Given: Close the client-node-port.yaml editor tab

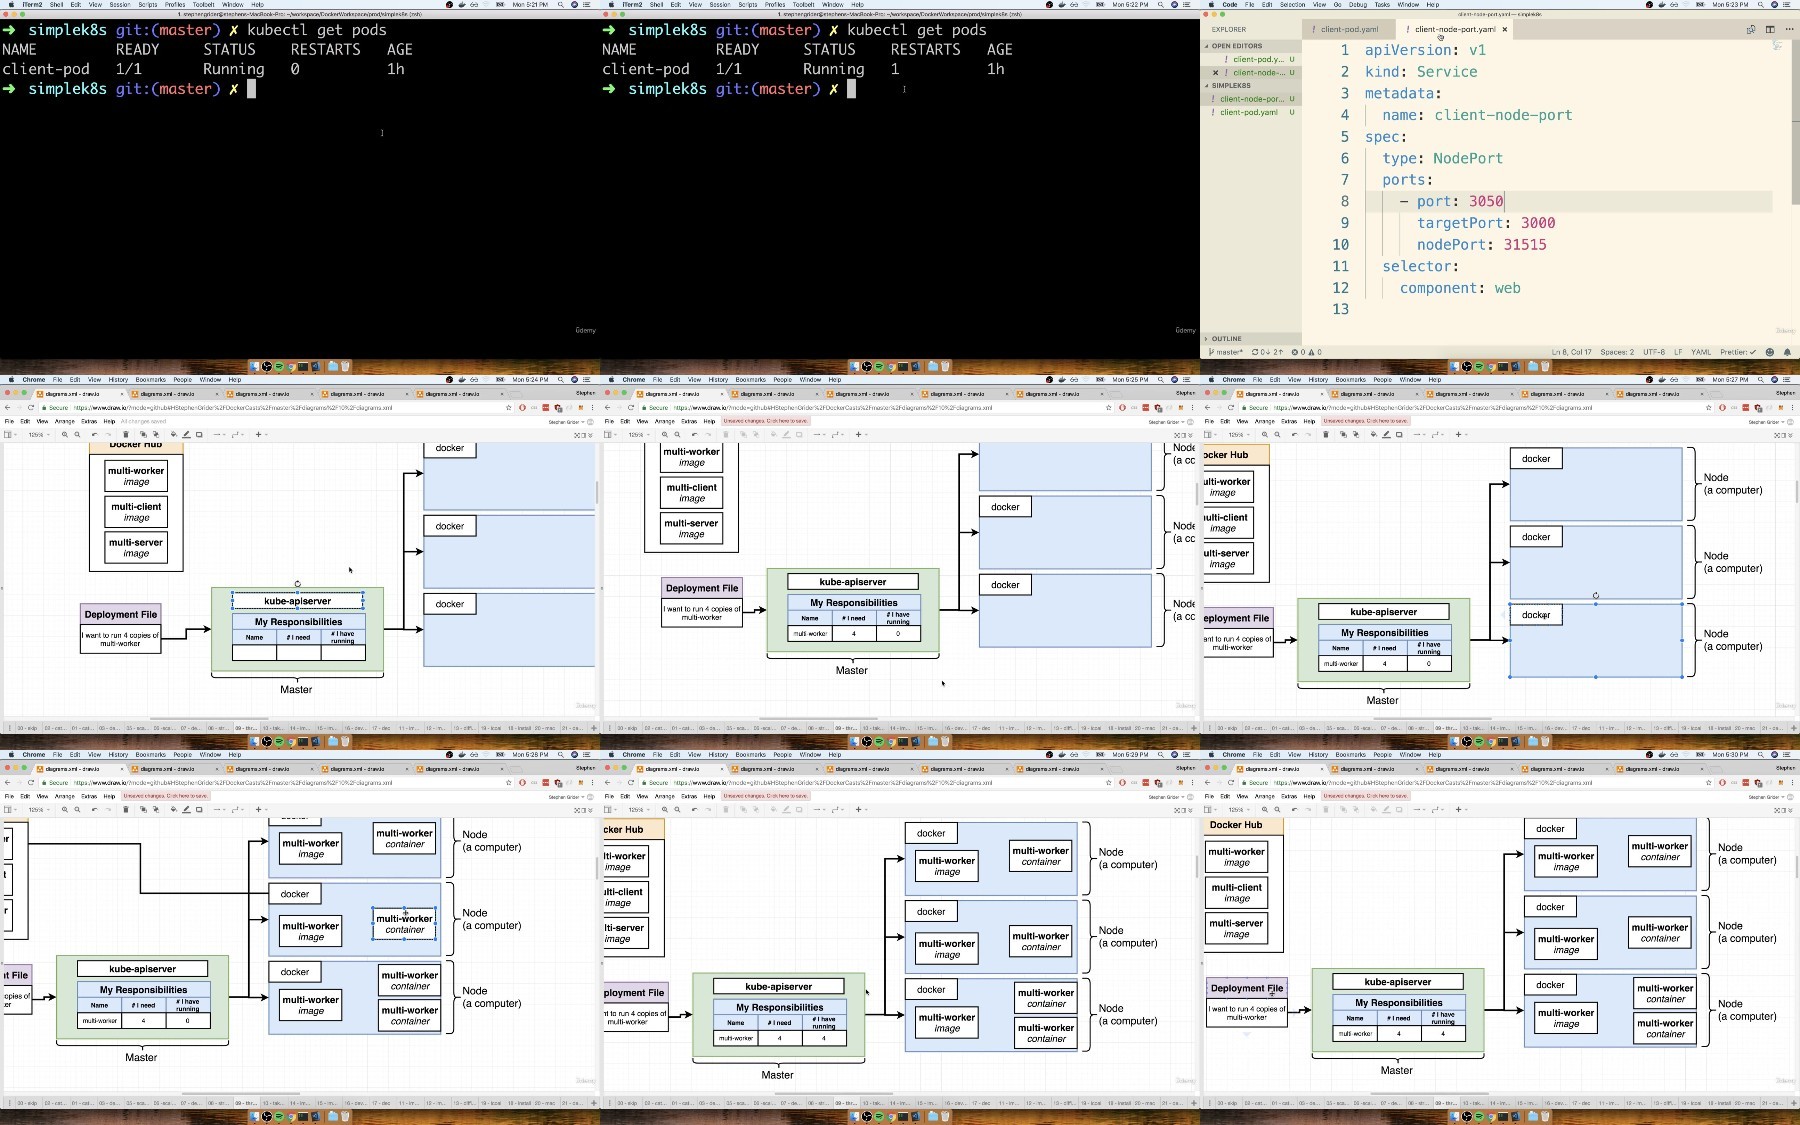Looking at the screenshot, I should pyautogui.click(x=1504, y=29).
